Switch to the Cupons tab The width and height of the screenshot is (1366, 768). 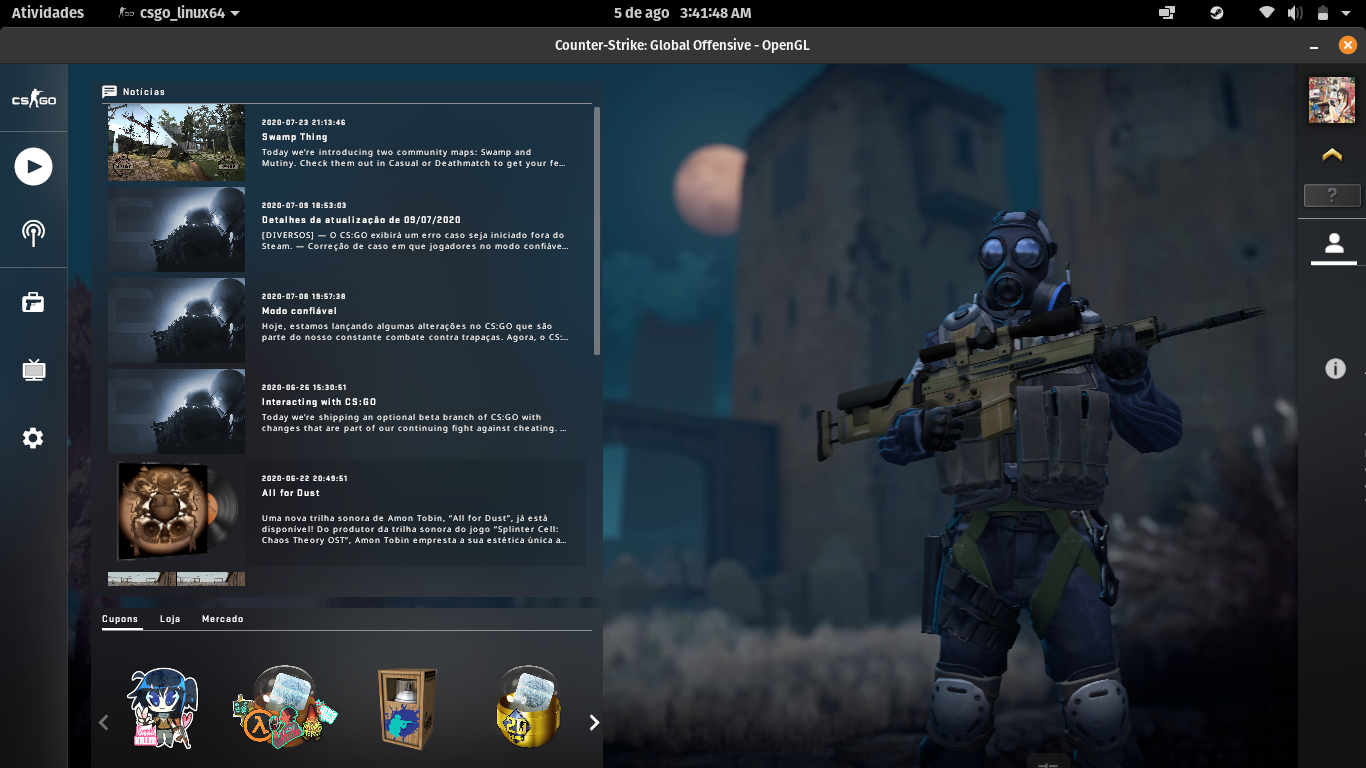pyautogui.click(x=120, y=619)
